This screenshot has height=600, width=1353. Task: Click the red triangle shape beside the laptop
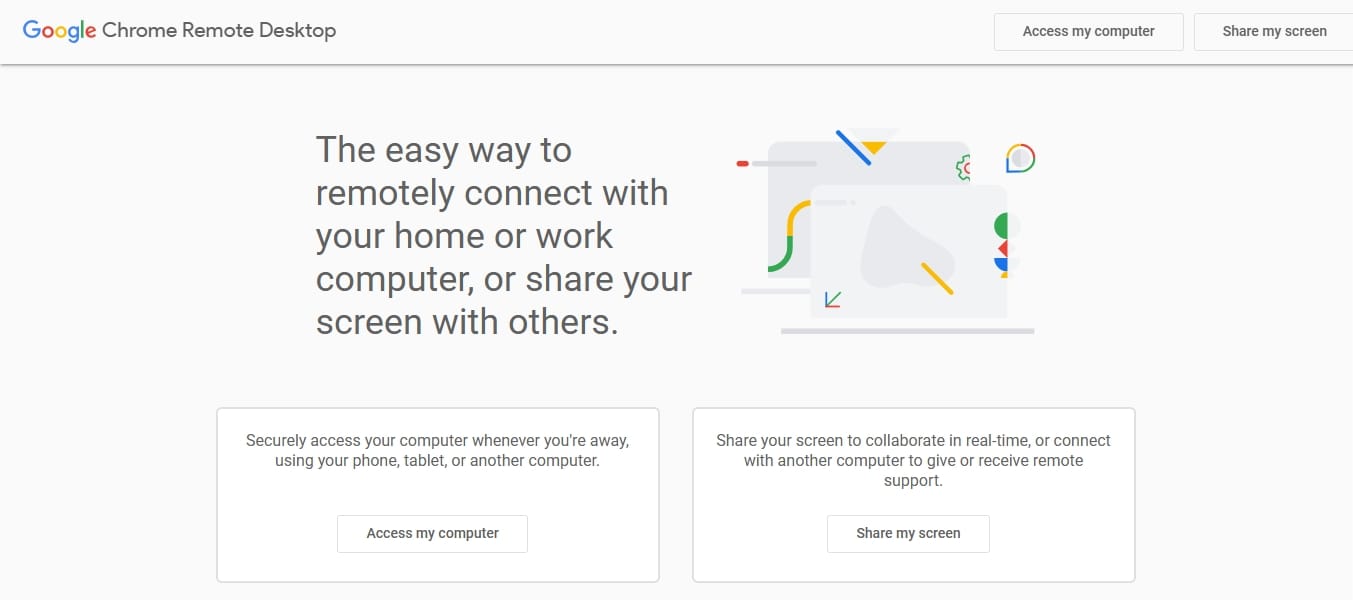pos(1003,249)
